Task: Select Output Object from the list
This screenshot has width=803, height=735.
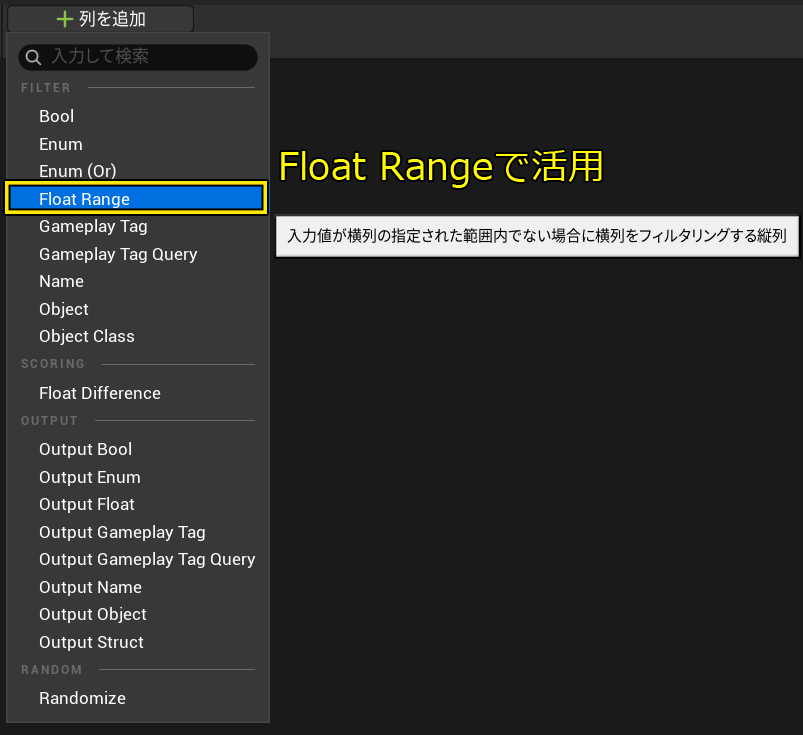Action: coord(138,614)
